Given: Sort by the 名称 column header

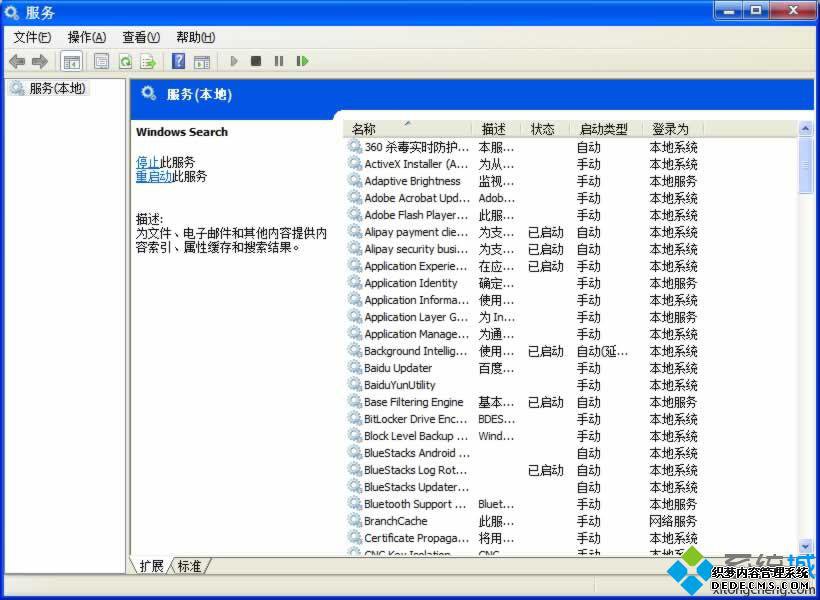Looking at the screenshot, I should pos(408,129).
